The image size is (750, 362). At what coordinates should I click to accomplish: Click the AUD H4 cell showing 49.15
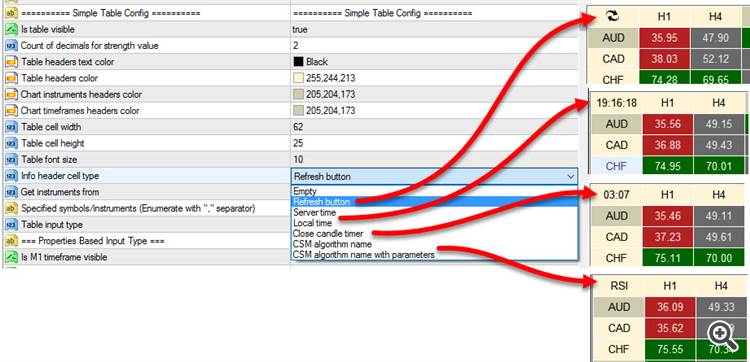(x=719, y=124)
